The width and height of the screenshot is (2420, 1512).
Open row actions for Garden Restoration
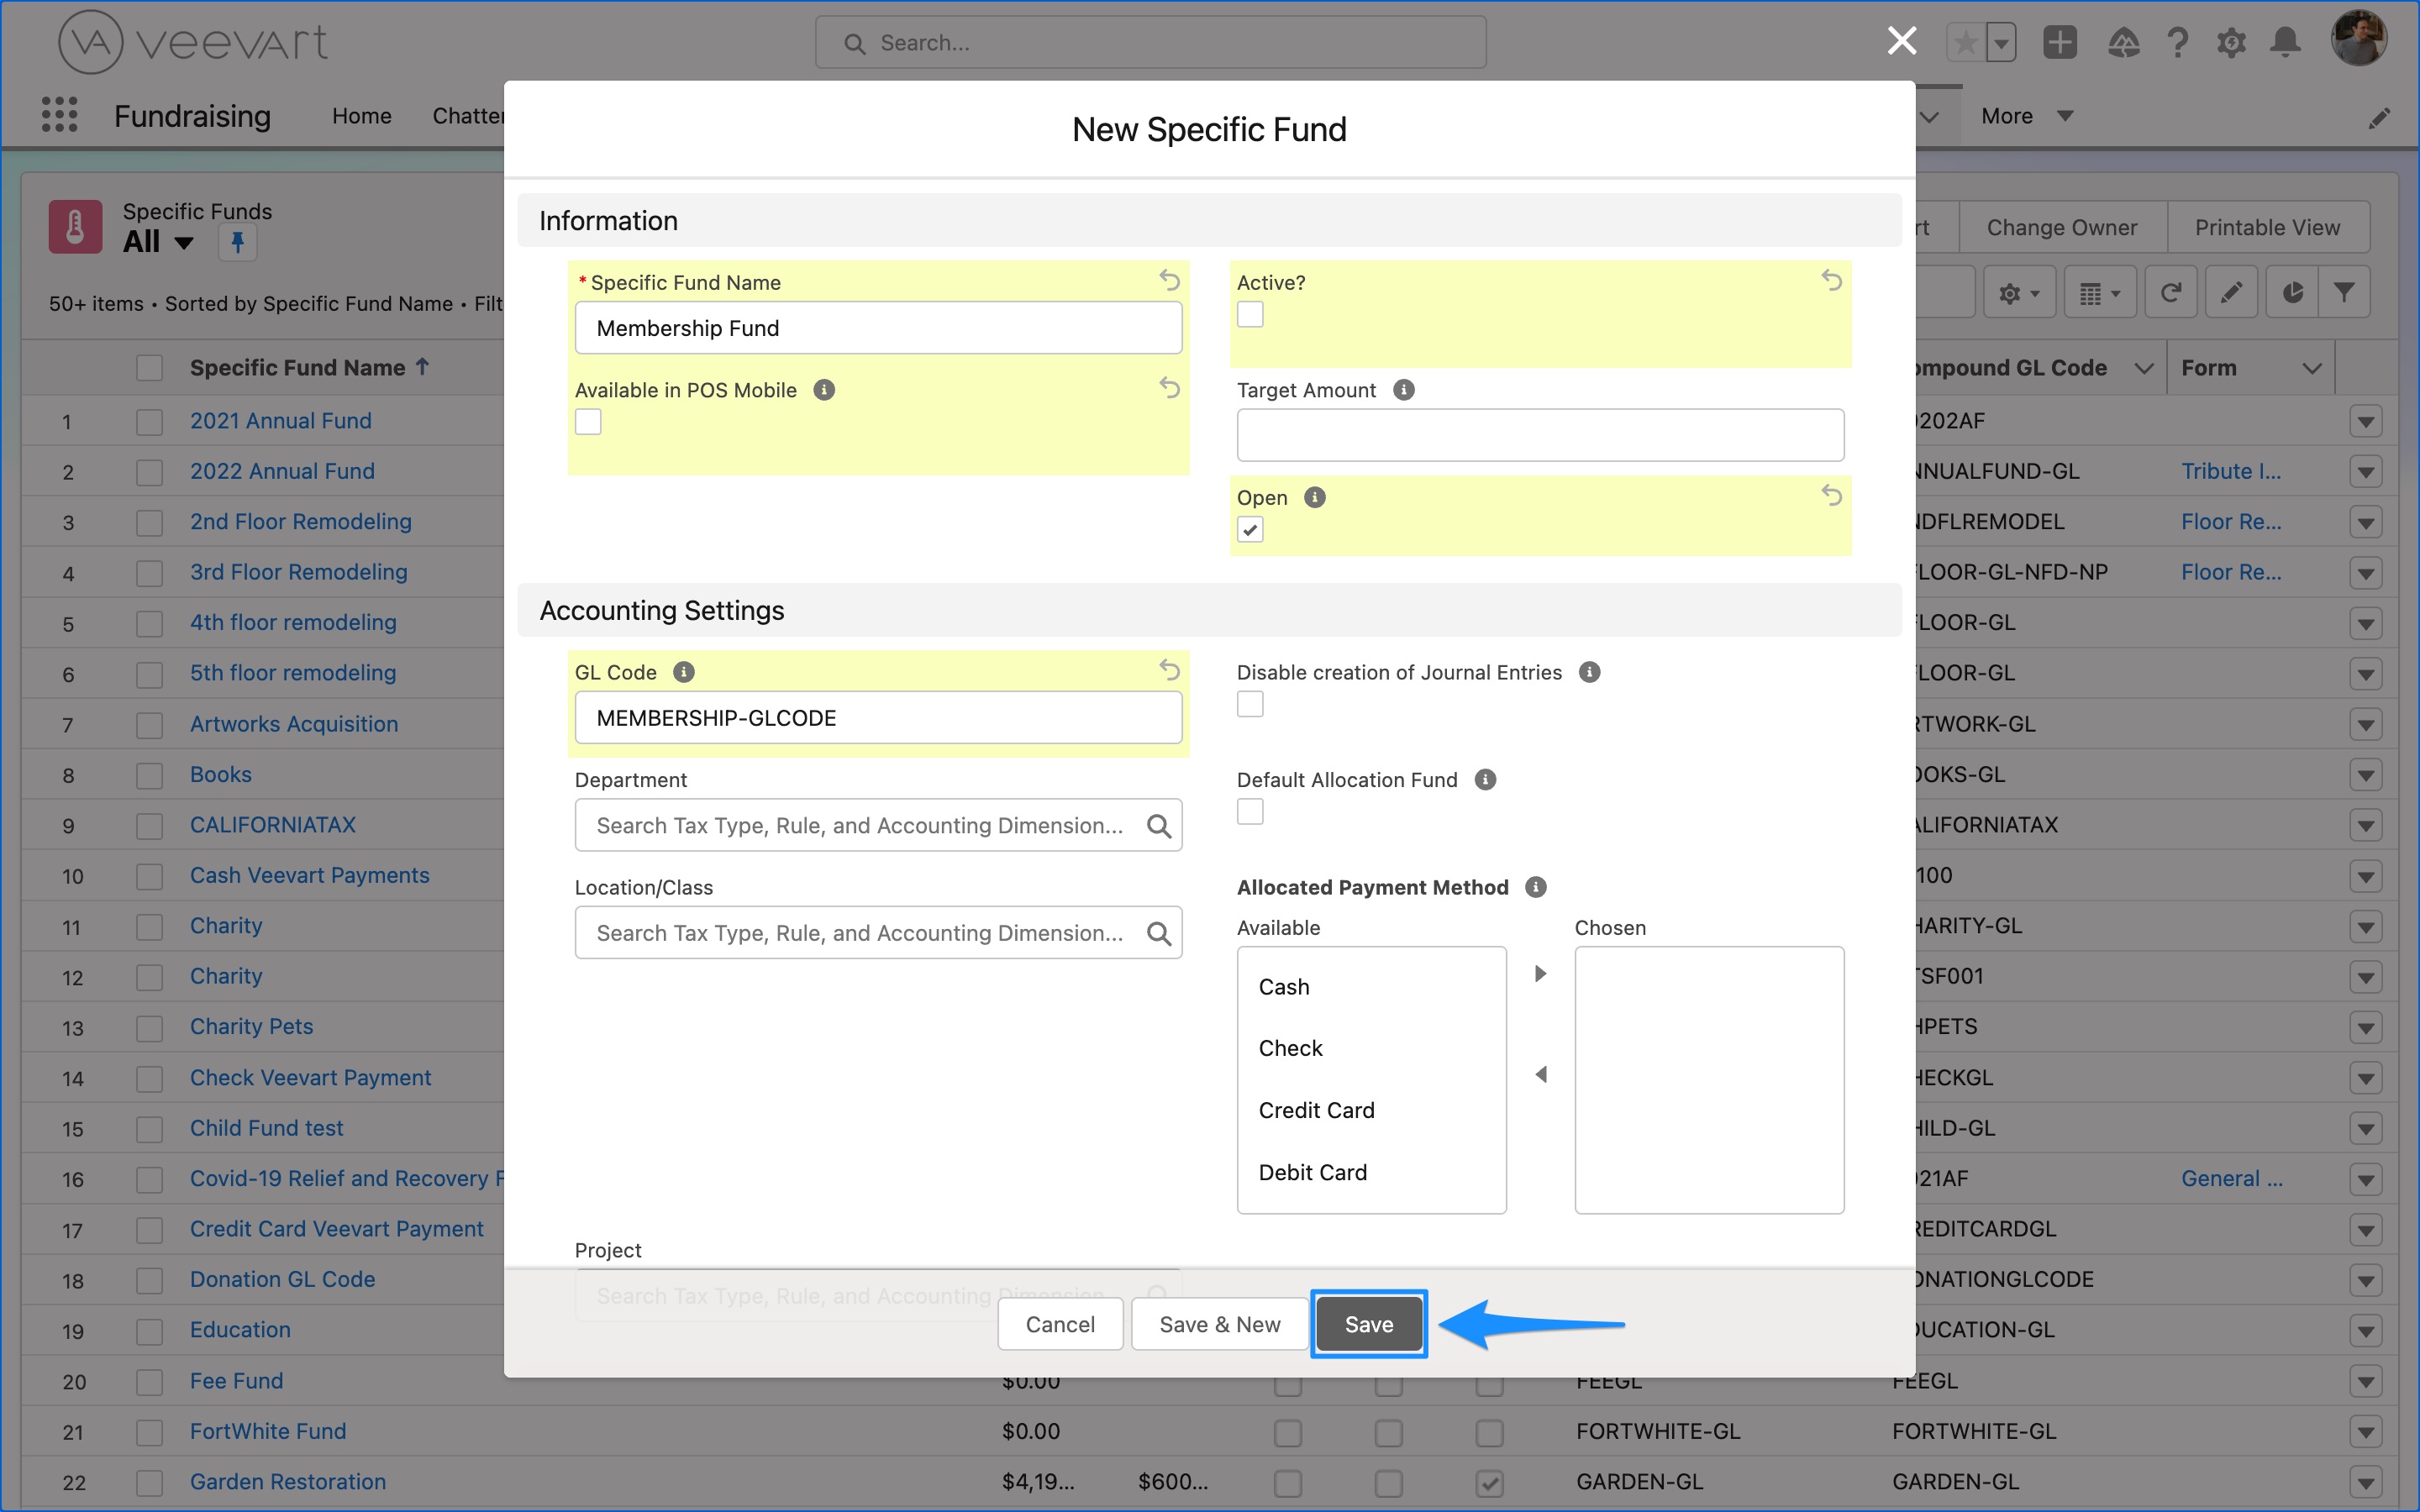coord(2366,1482)
